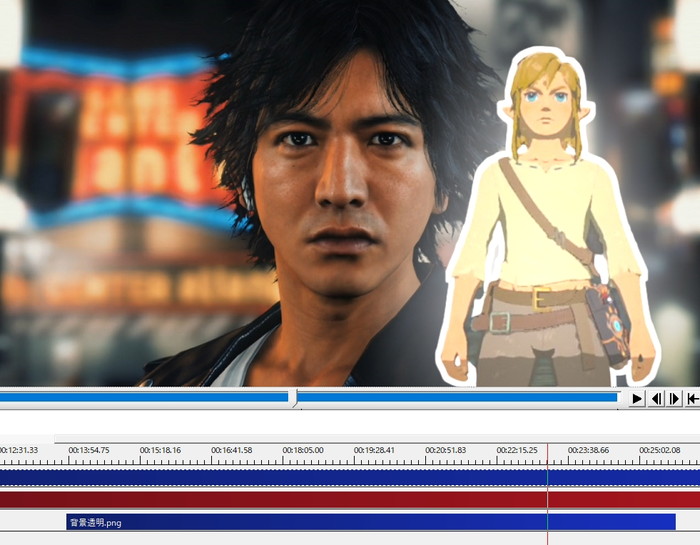700x545 pixels.
Task: Click the red playhead on the timeline ruler
Action: (547, 454)
